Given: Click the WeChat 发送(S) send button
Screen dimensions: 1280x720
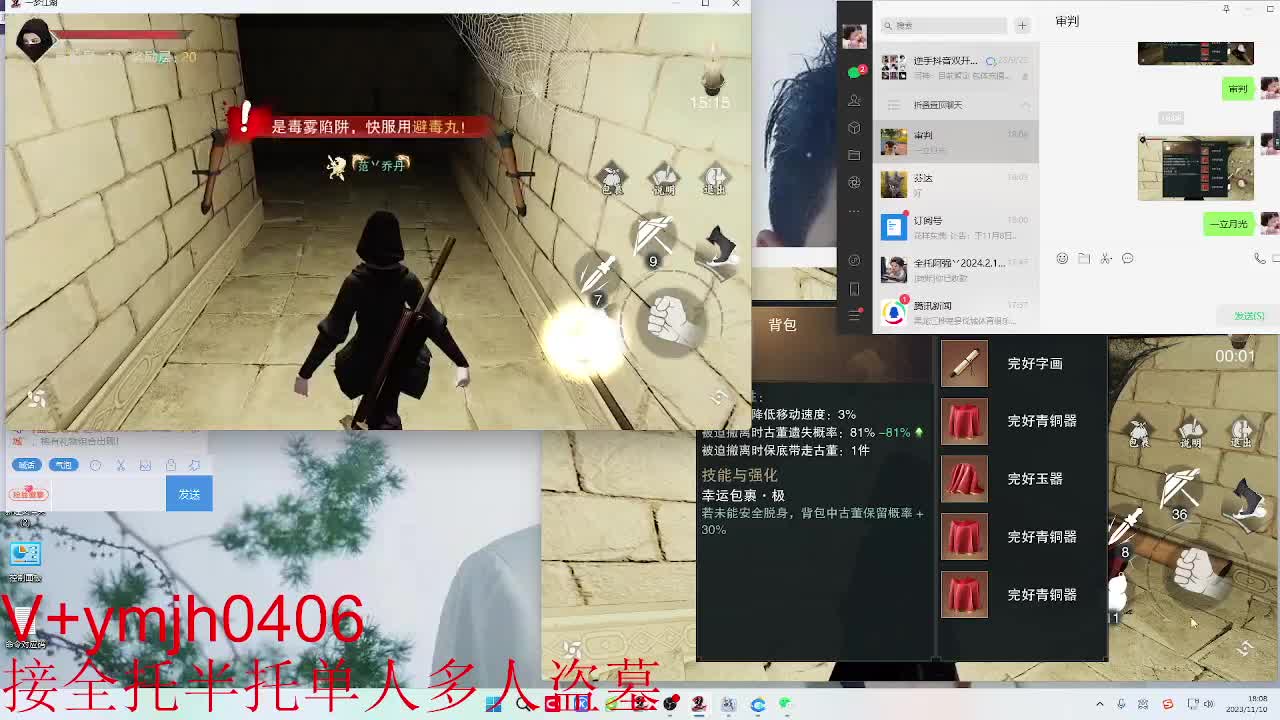Looking at the screenshot, I should 1249,316.
